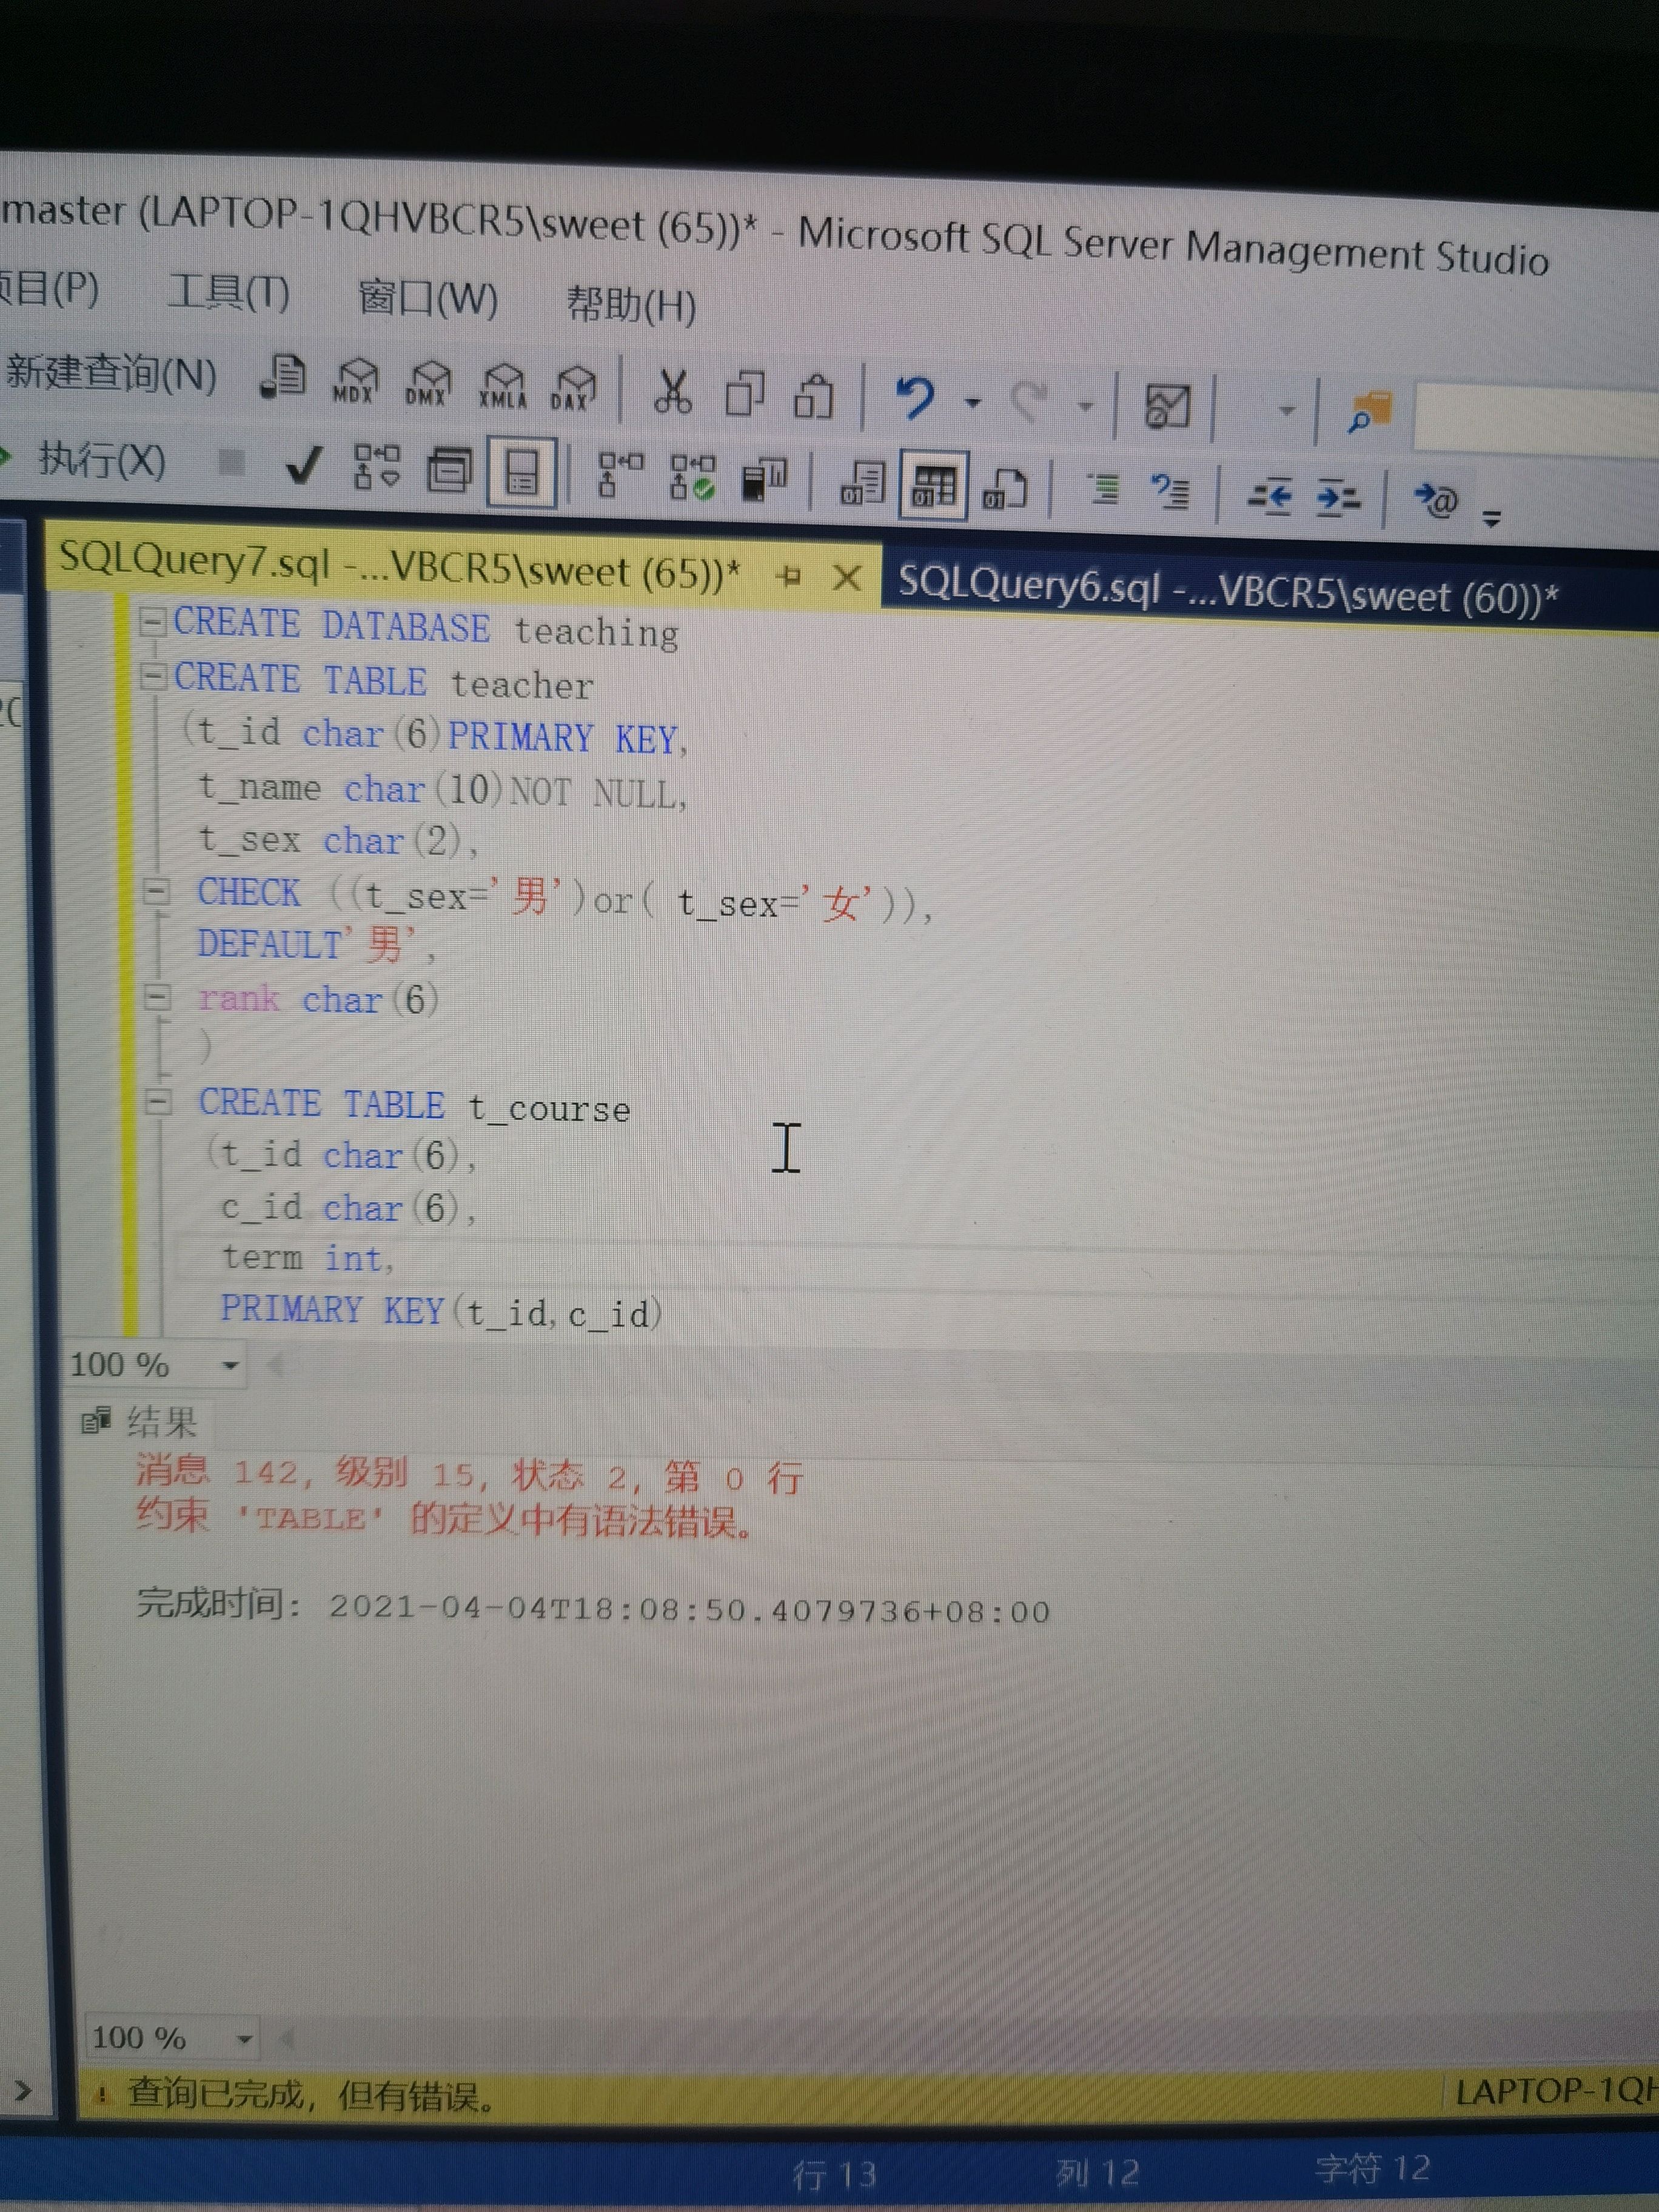Open the Undo history dropdown arrow
Image resolution: width=1659 pixels, height=2212 pixels.
[x=972, y=403]
